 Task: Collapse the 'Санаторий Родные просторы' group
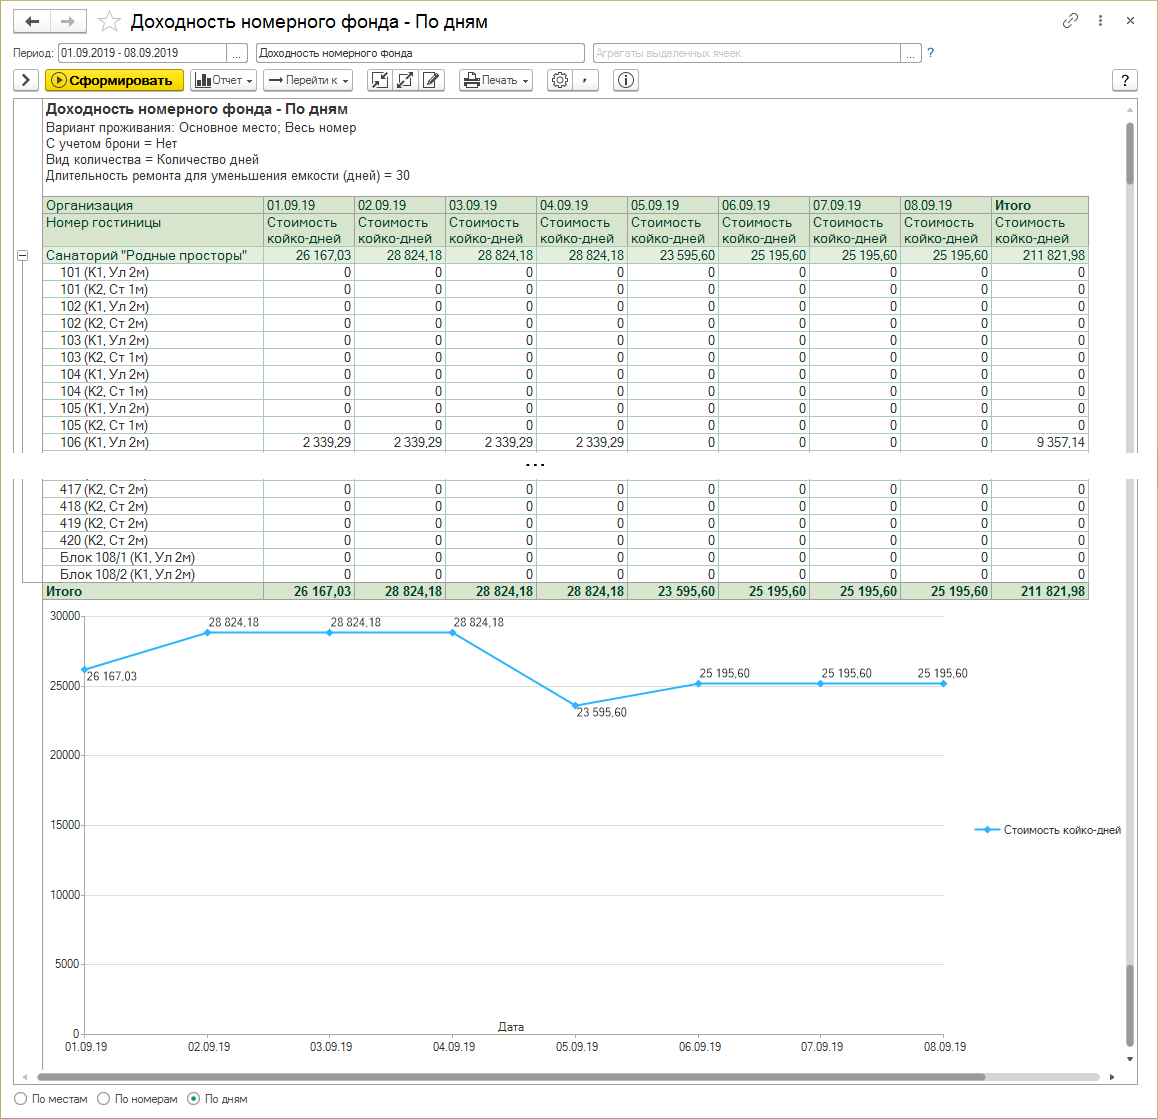pyautogui.click(x=22, y=256)
